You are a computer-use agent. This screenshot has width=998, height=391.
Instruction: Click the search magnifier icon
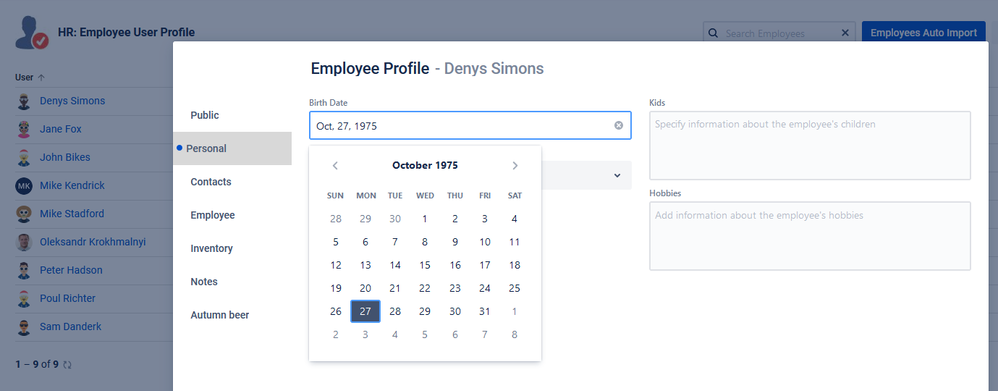click(713, 33)
